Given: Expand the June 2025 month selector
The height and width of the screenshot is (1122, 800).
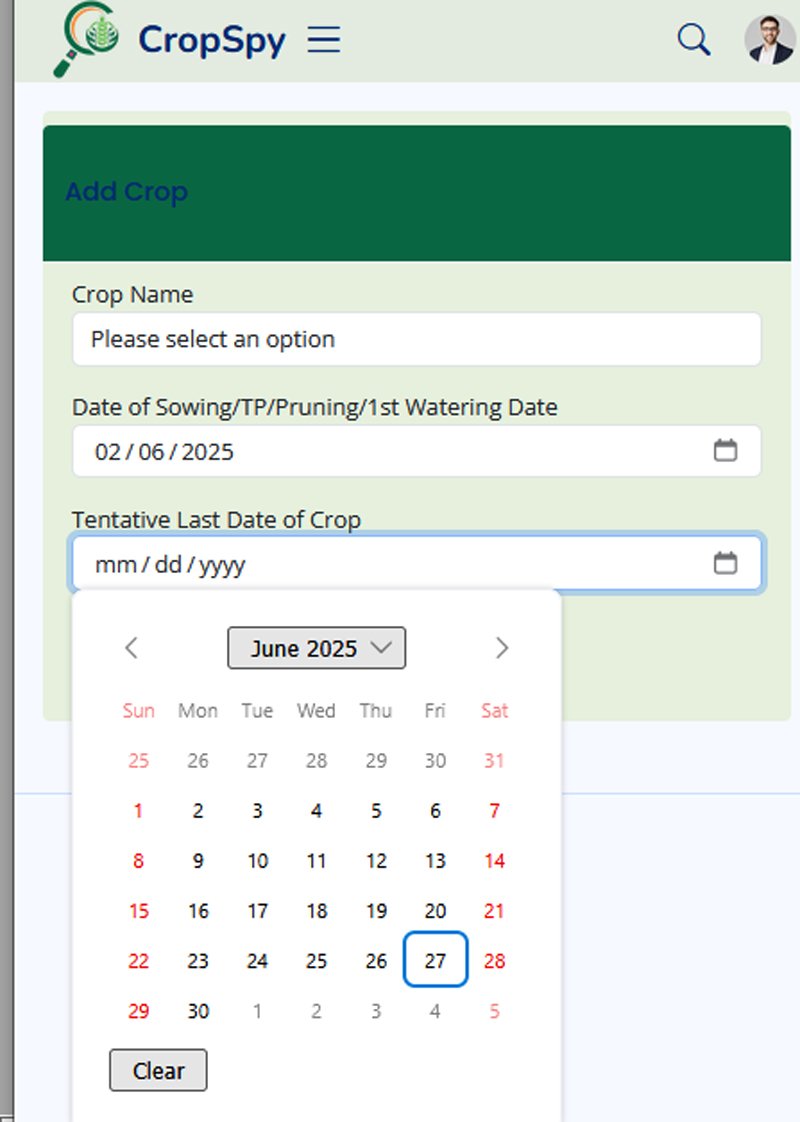Looking at the screenshot, I should [316, 648].
